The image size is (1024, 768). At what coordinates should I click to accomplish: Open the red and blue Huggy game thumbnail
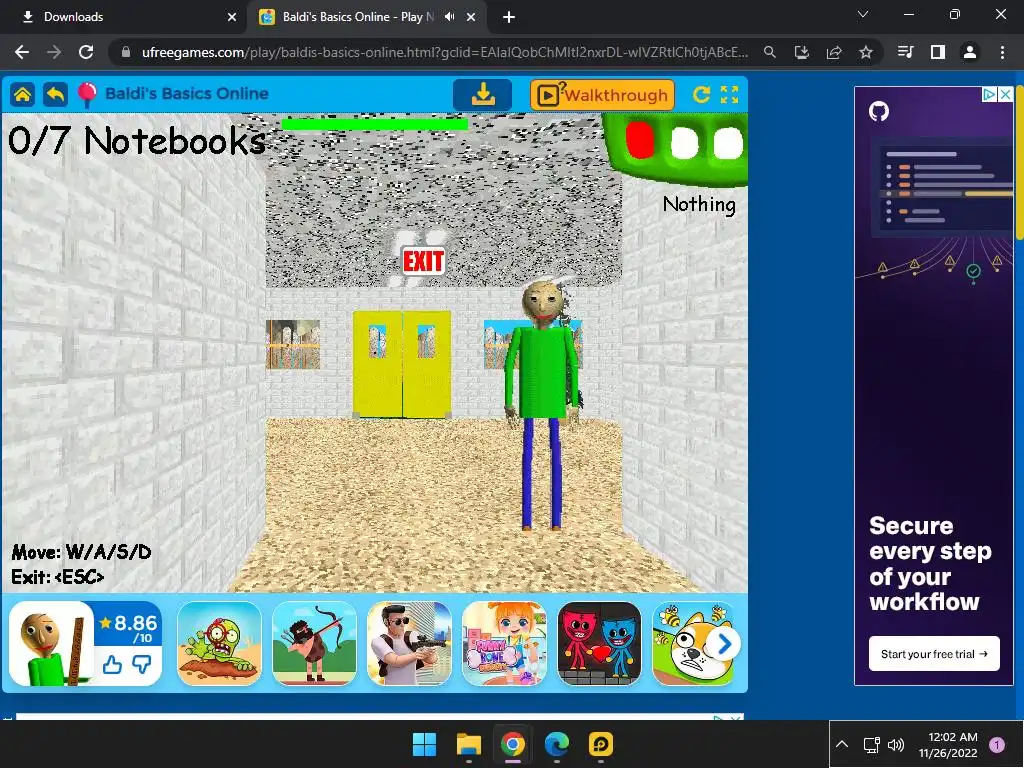click(600, 644)
